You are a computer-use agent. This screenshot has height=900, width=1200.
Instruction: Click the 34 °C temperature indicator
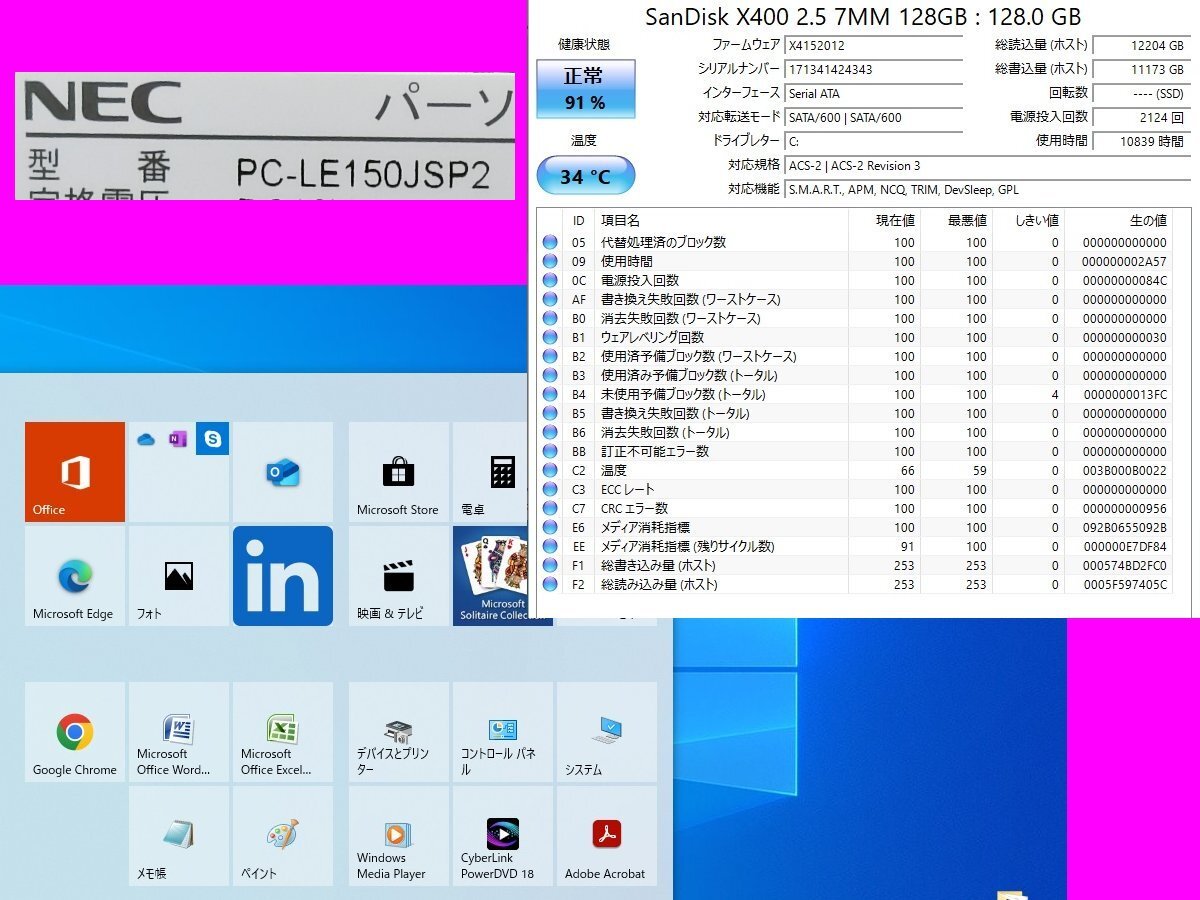pos(585,175)
